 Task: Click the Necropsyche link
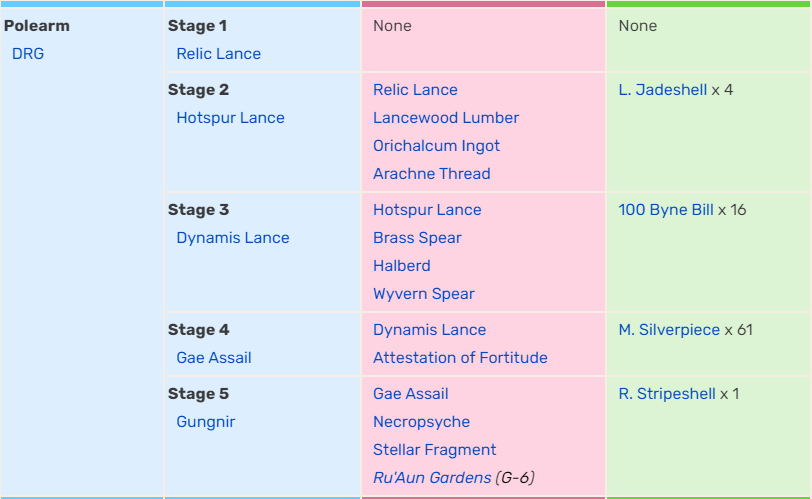point(422,422)
